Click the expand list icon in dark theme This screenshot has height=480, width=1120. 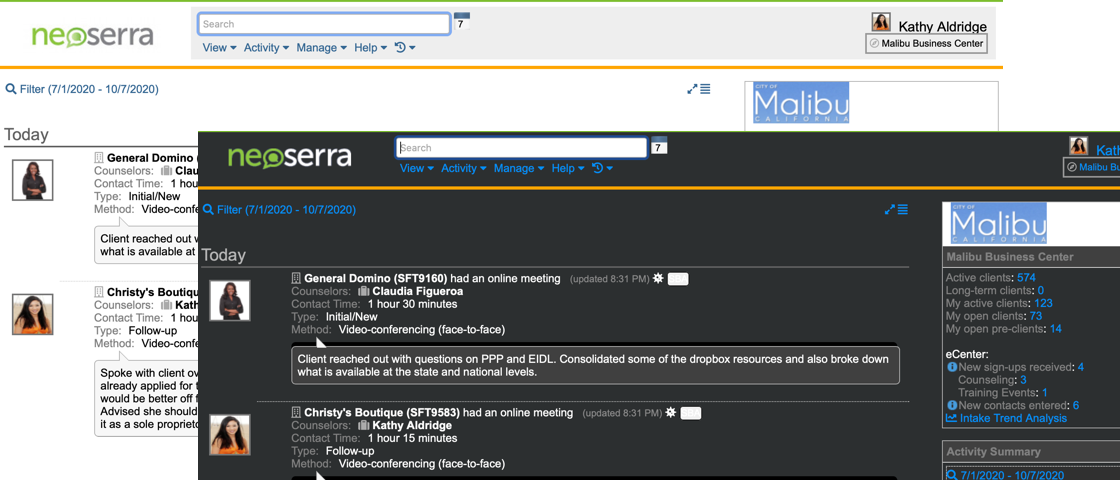click(896, 209)
